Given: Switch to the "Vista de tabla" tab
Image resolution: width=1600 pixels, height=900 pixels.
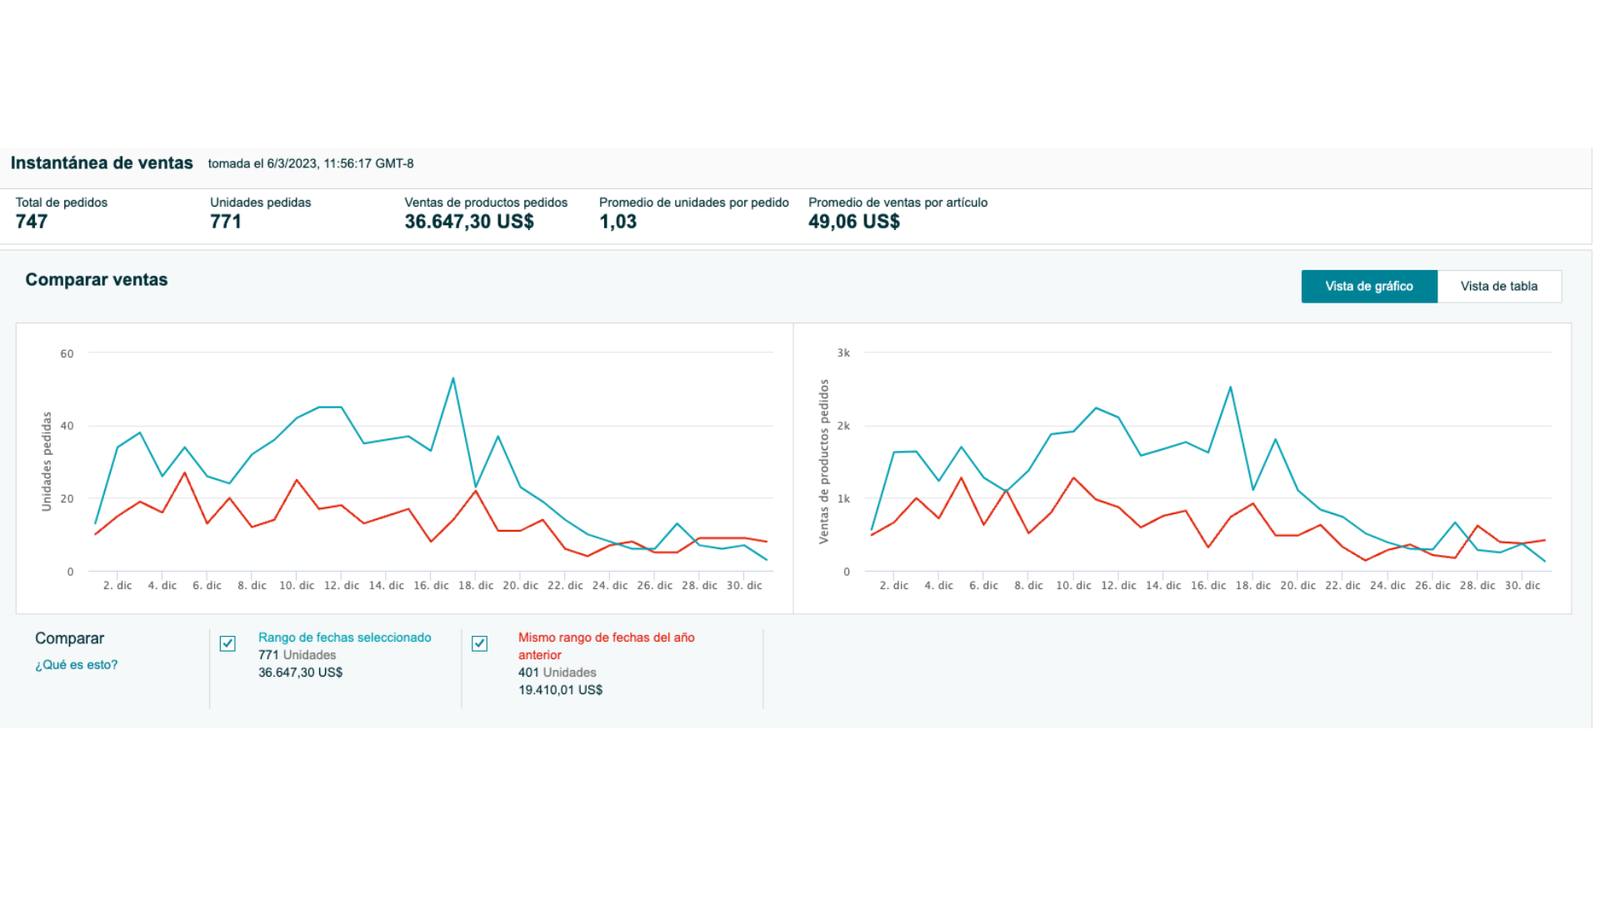Looking at the screenshot, I should [1499, 286].
